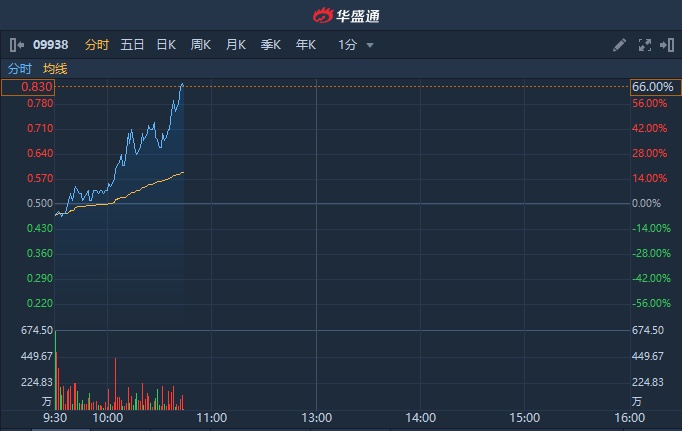Click the stock code 09938
Viewport: 682px width, 431px height.
click(x=49, y=45)
